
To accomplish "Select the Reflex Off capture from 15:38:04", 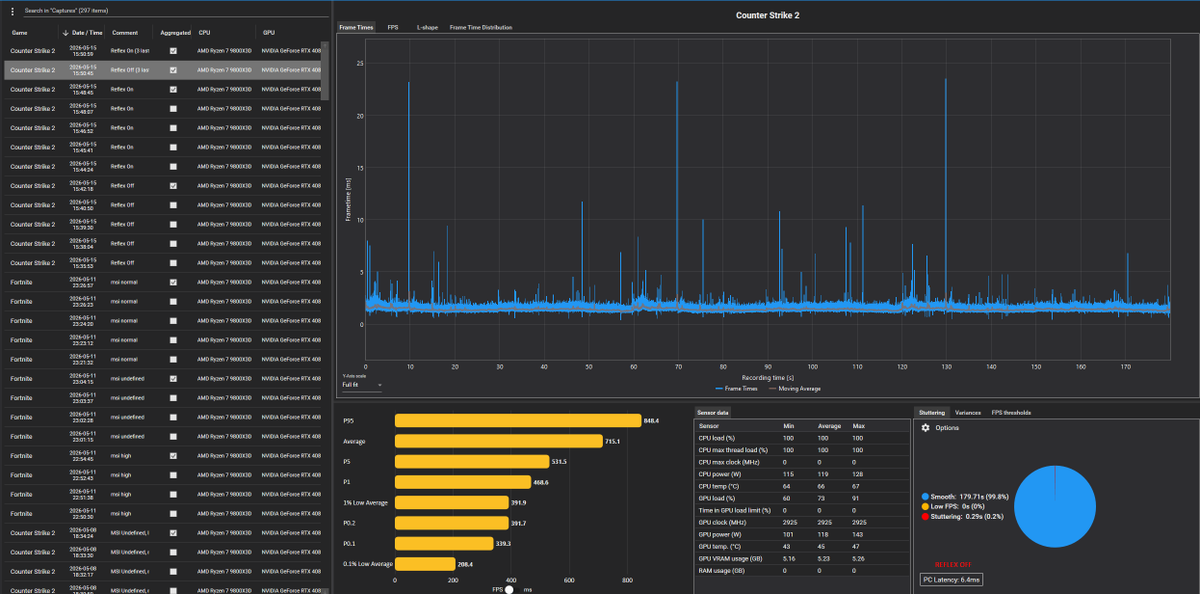I will (164, 244).
